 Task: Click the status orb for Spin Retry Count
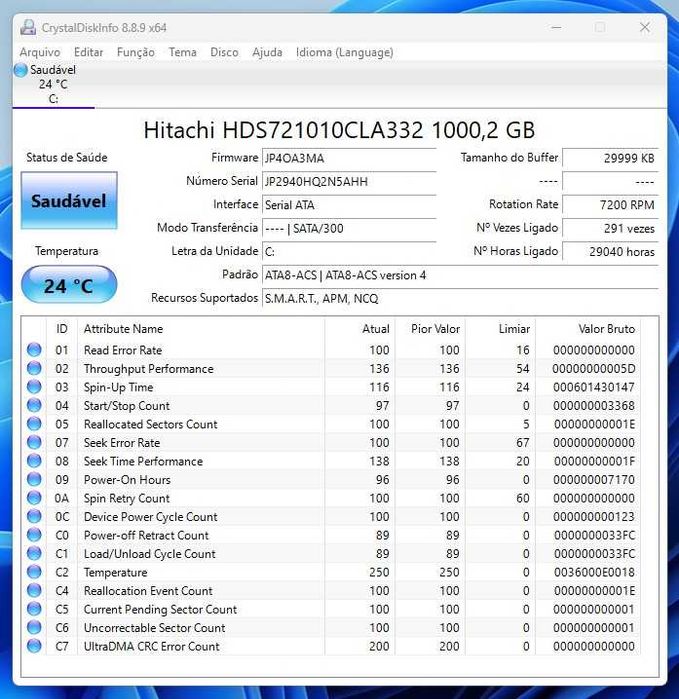[34, 498]
